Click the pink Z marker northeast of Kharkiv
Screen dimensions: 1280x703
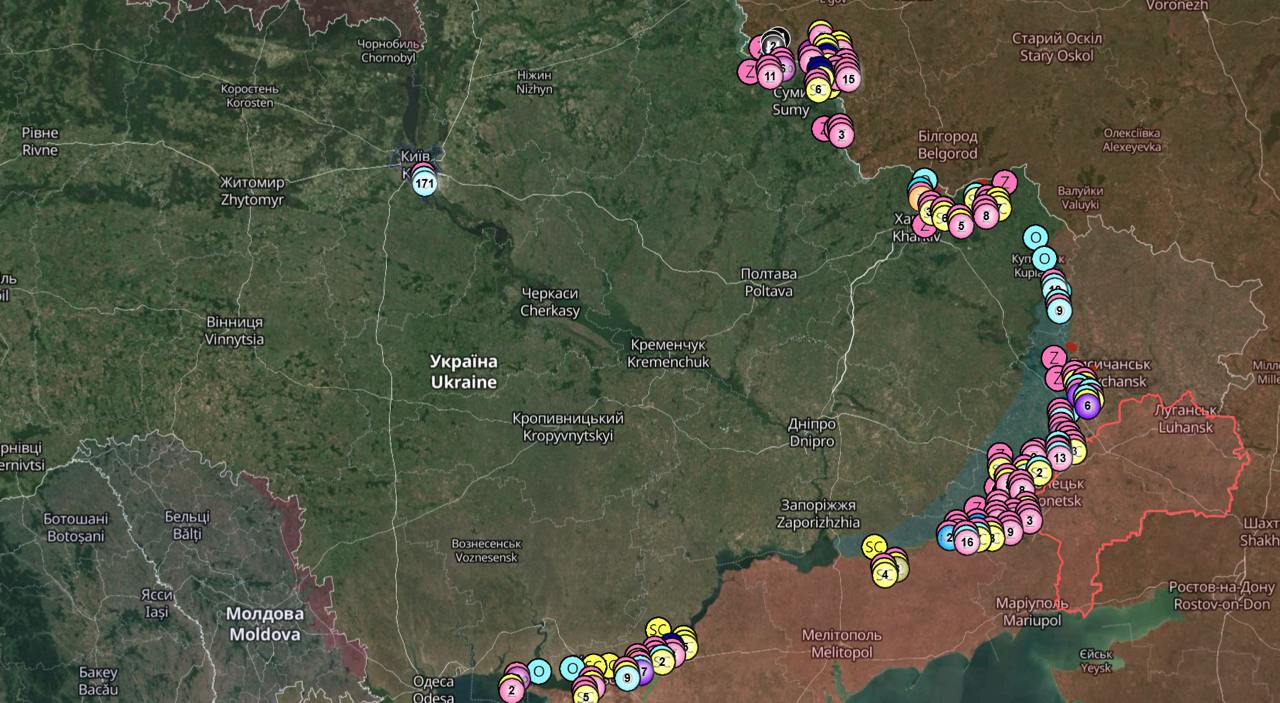pos(1004,182)
